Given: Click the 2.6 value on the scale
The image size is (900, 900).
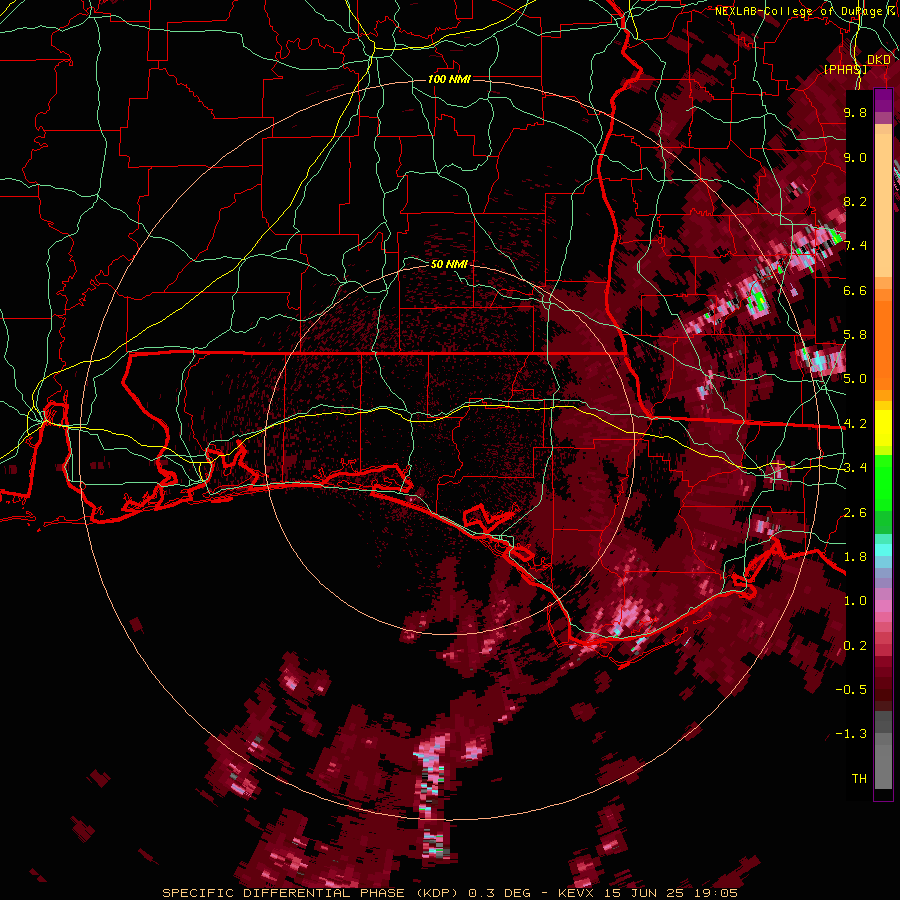Looking at the screenshot, I should point(855,513).
